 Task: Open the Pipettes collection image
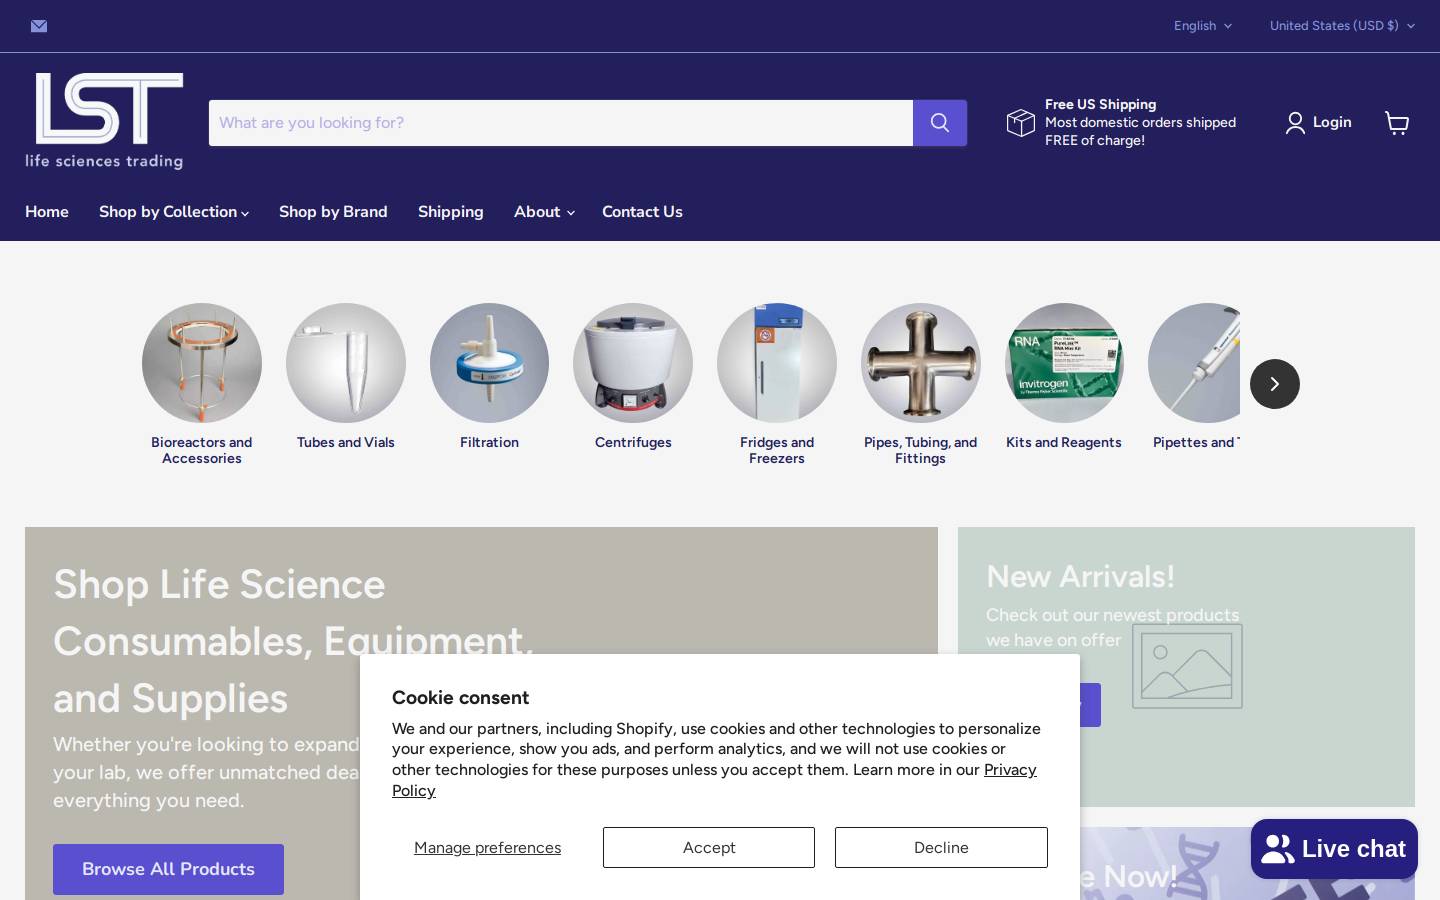(x=1194, y=363)
